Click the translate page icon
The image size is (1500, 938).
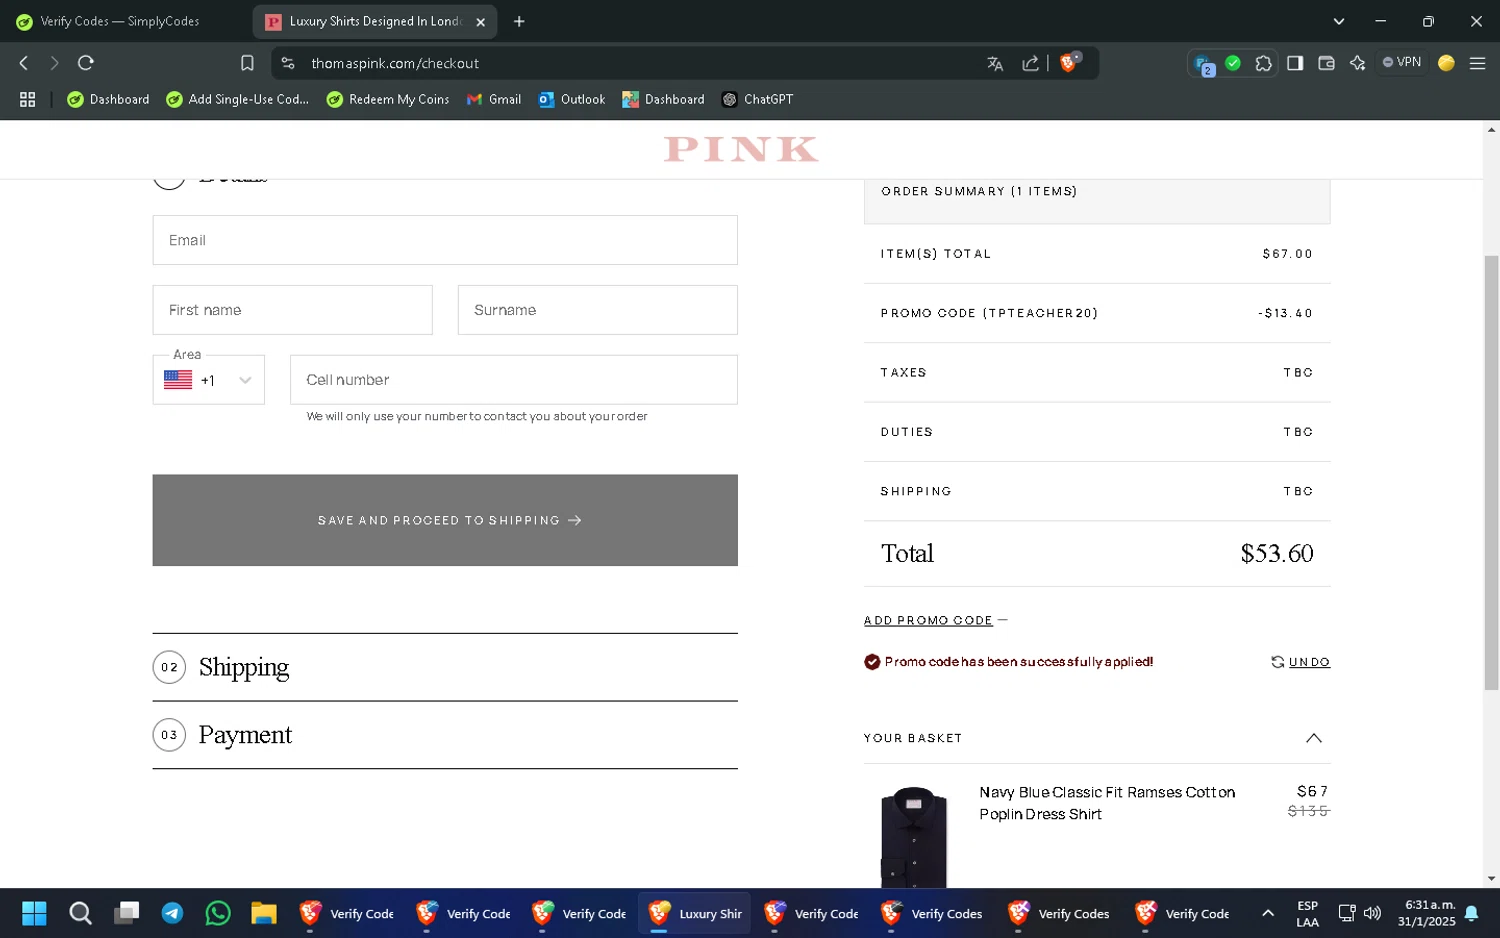995,63
